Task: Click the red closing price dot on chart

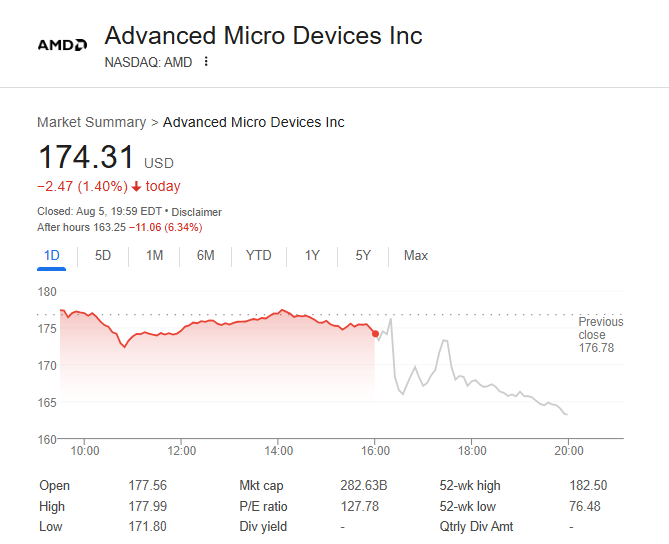Action: 375,333
